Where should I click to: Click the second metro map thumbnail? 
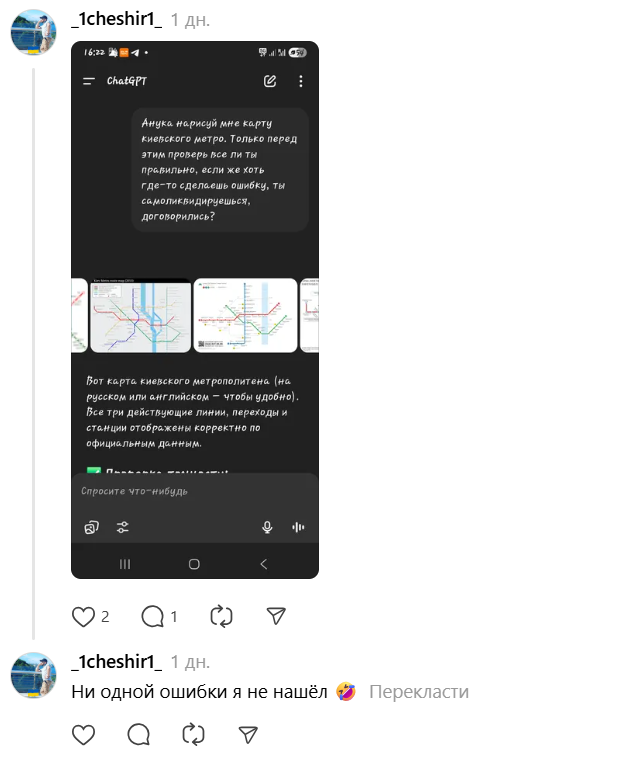[245, 315]
